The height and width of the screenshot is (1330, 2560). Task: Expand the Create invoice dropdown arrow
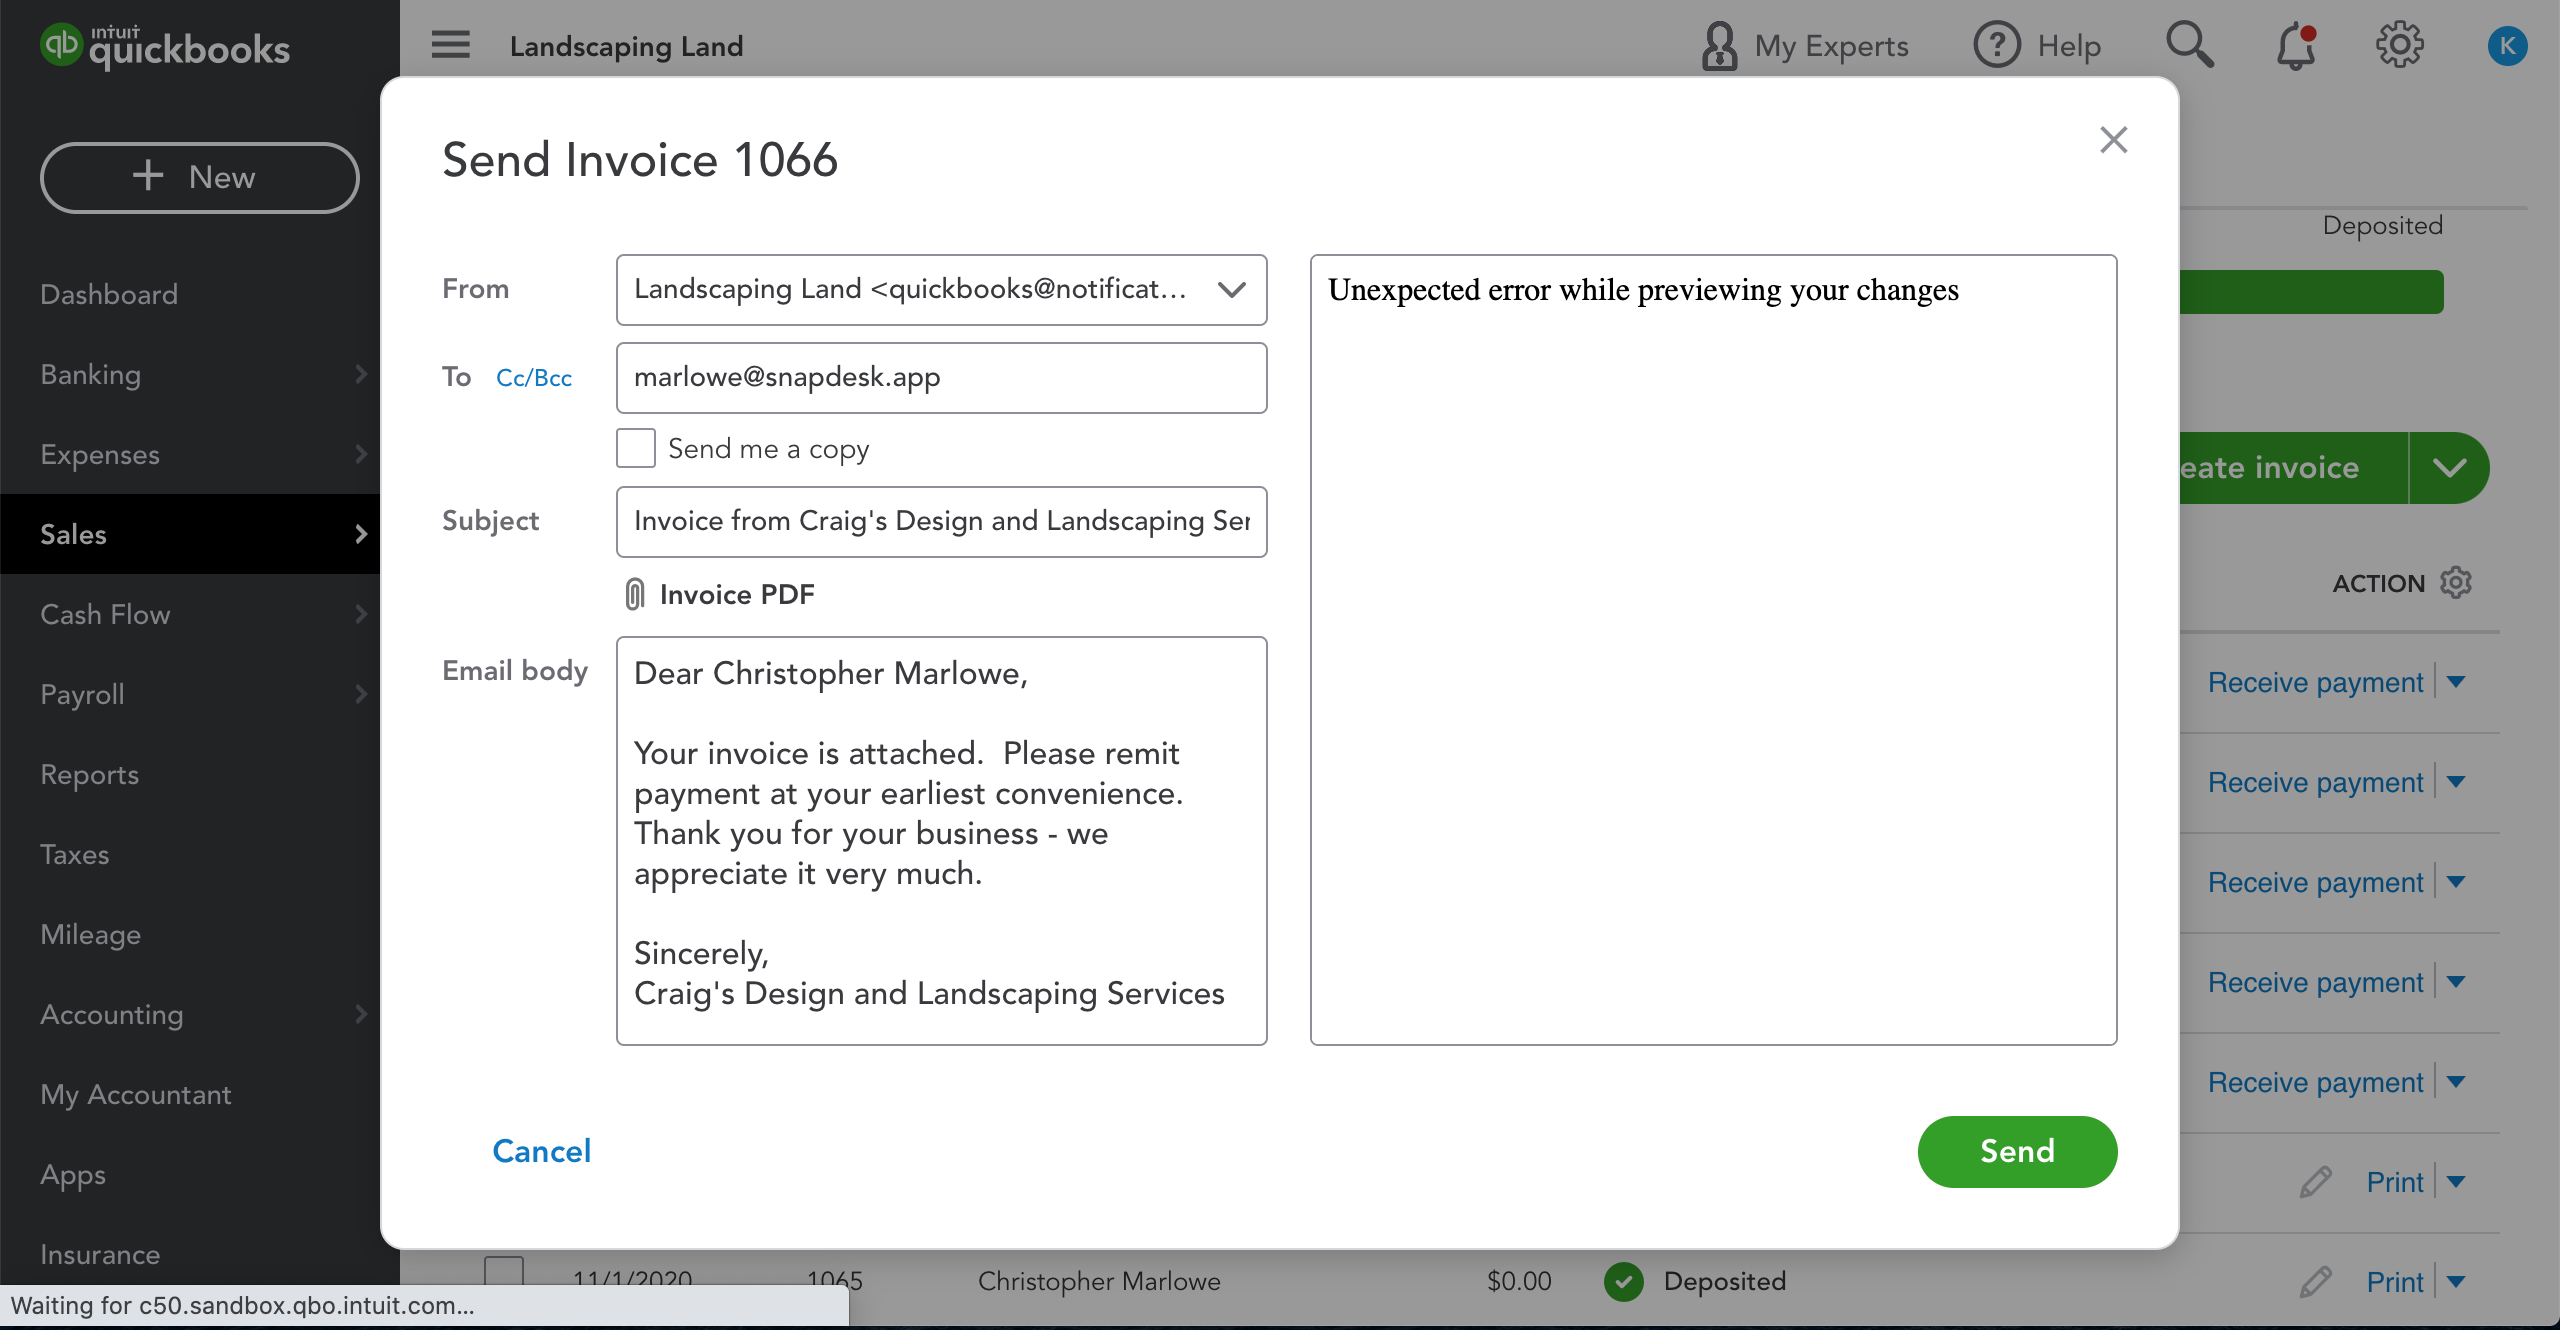pos(2449,467)
